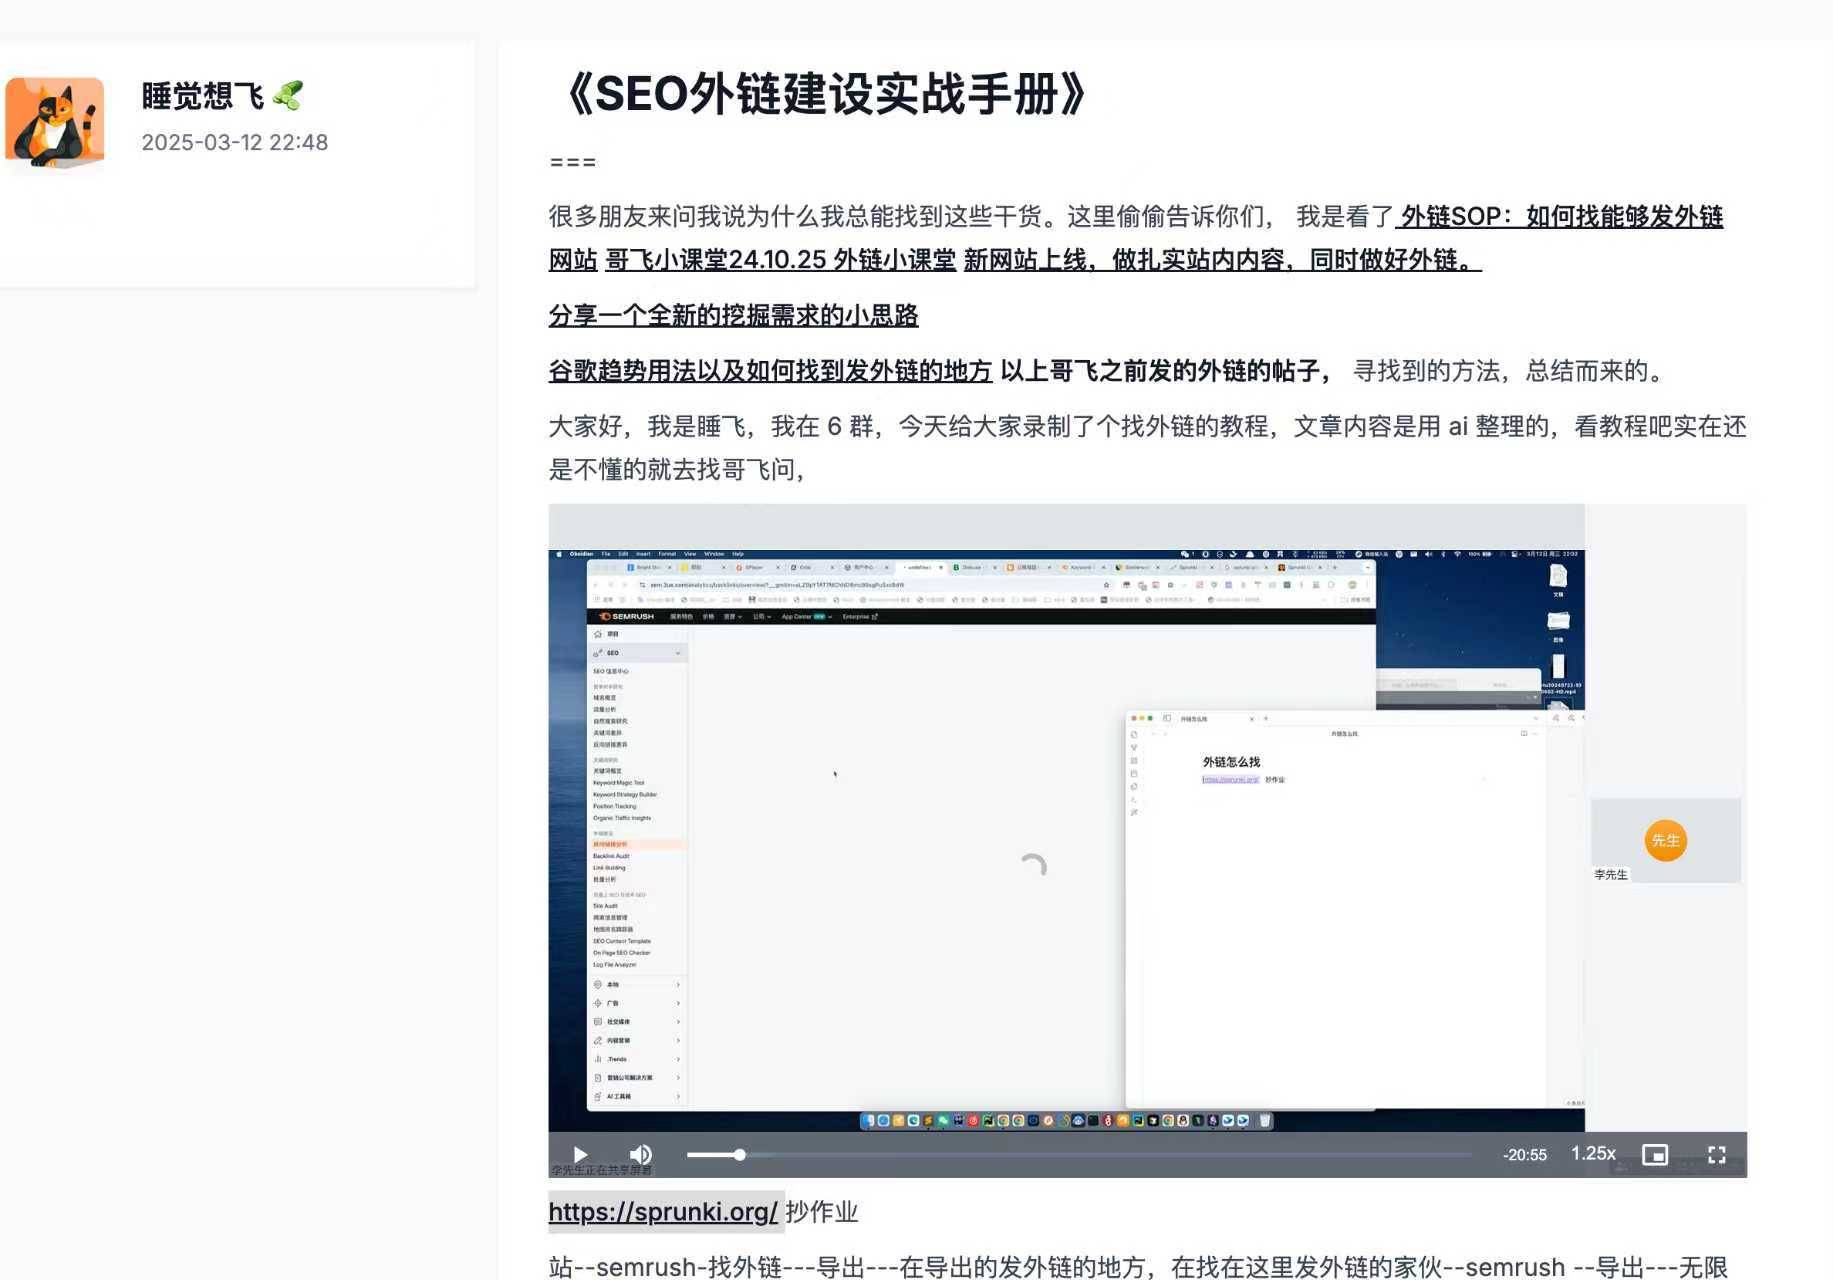The width and height of the screenshot is (1833, 1280).
Task: Enter fullscreen mode for the video
Action: point(1717,1155)
